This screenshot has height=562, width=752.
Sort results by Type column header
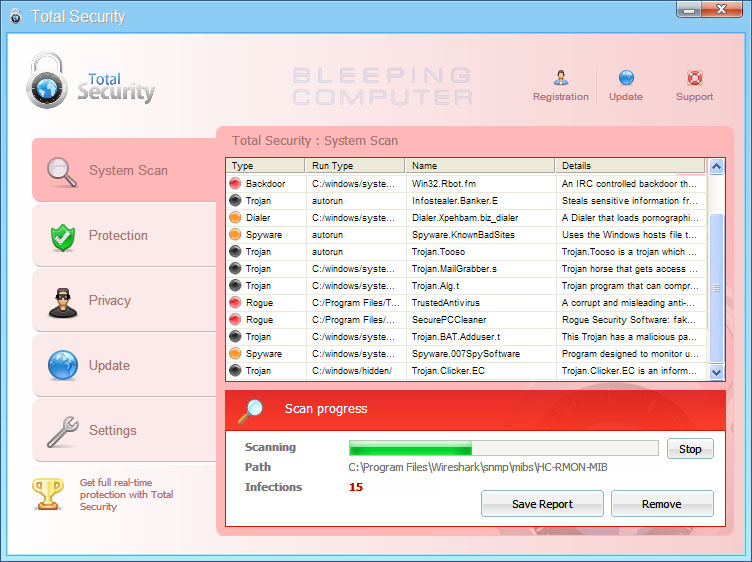pyautogui.click(x=265, y=165)
